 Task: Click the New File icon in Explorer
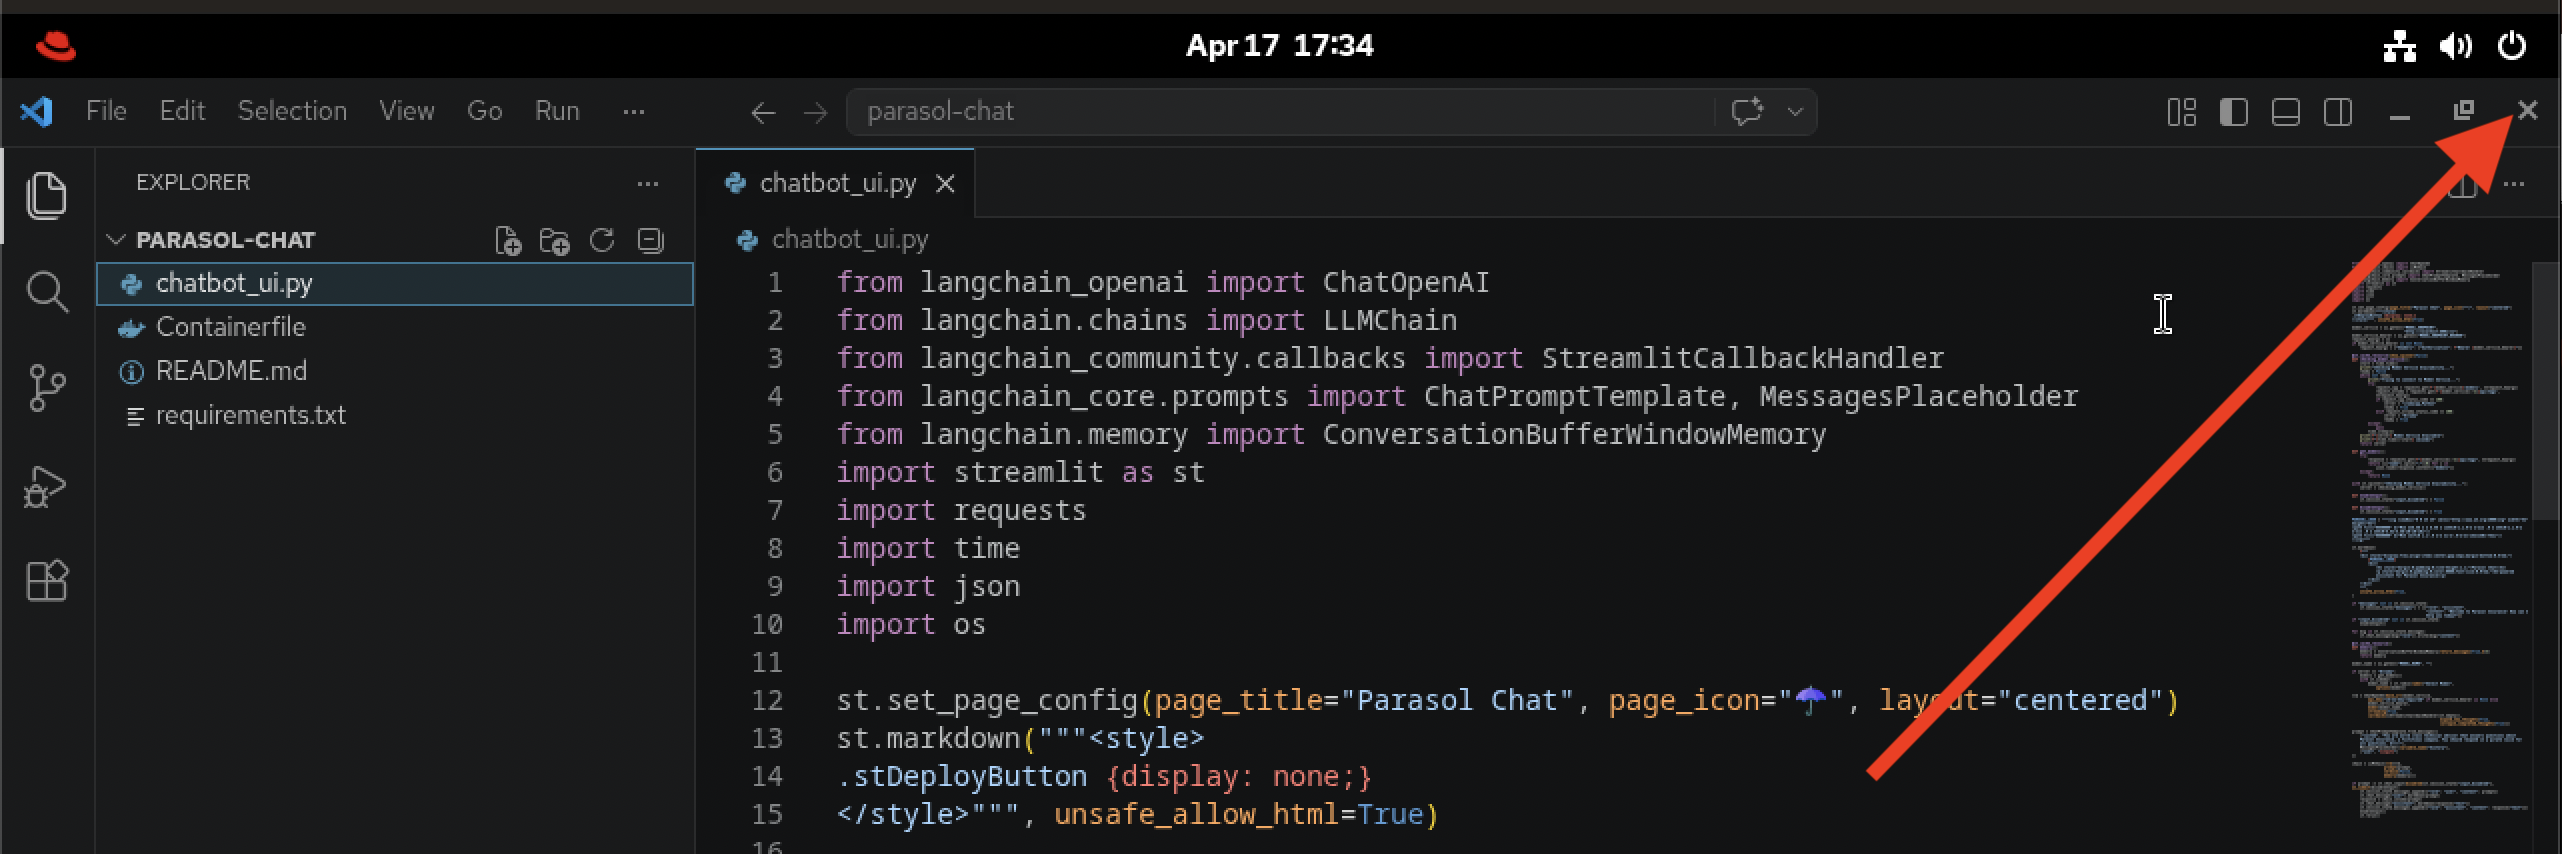click(x=508, y=241)
